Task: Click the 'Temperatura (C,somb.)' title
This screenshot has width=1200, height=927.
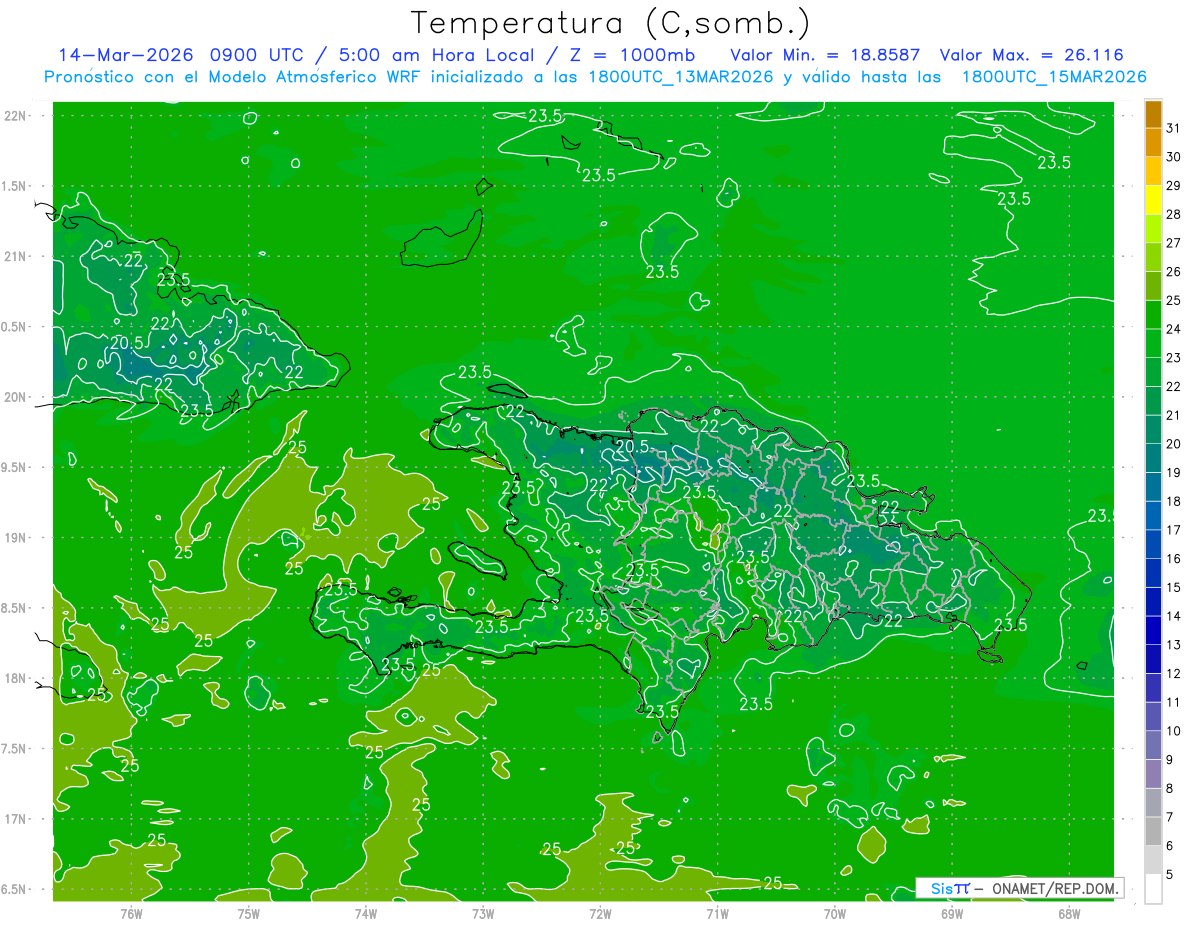Action: pos(610,24)
